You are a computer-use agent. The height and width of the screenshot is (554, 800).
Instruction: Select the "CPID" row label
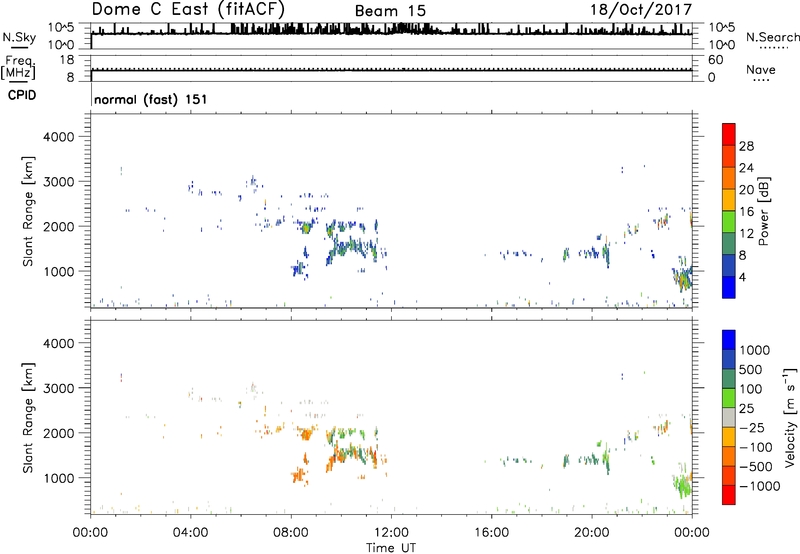[x=22, y=95]
